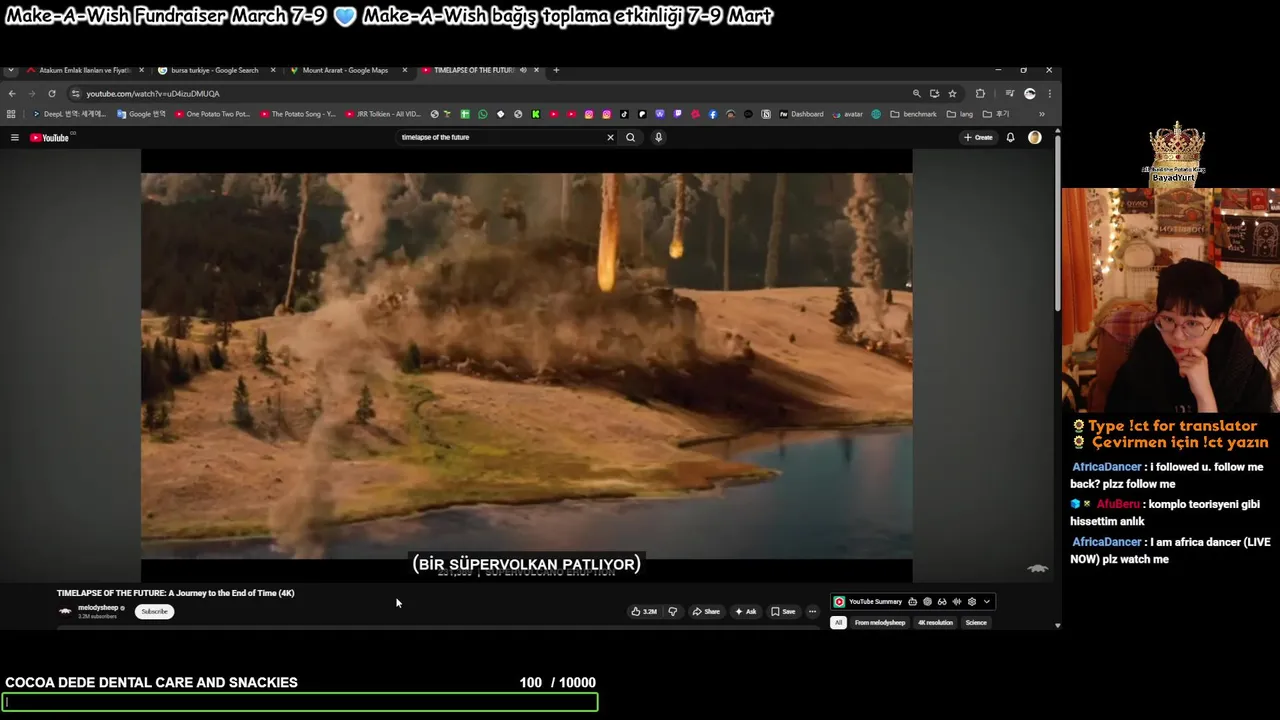Click the video player to pause

[526, 365]
